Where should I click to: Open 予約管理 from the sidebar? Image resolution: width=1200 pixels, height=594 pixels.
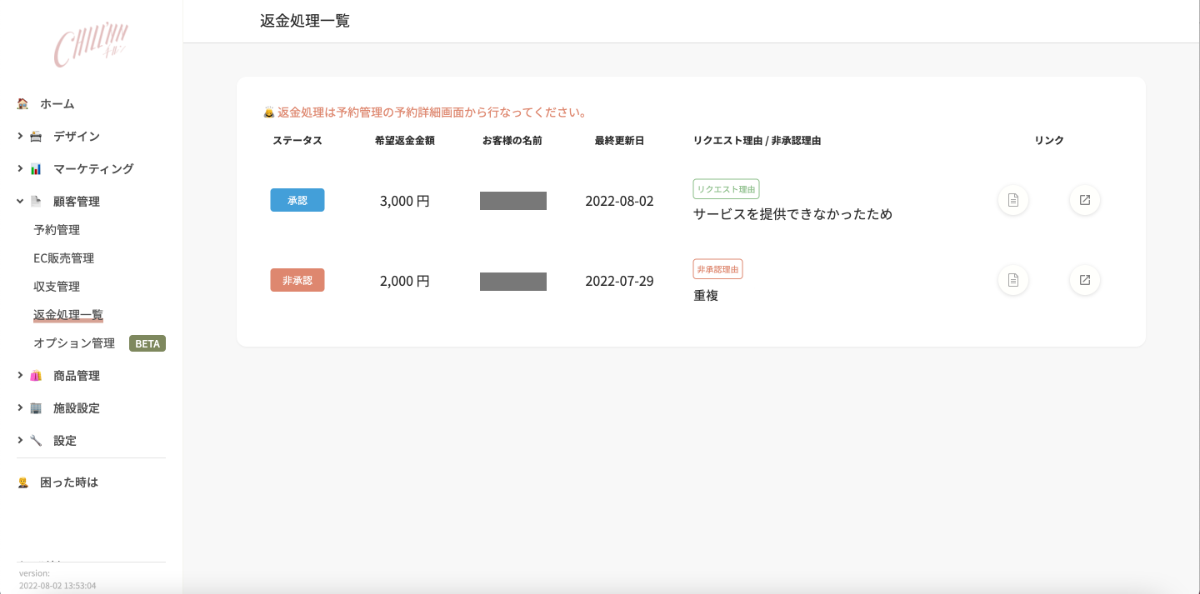57,230
